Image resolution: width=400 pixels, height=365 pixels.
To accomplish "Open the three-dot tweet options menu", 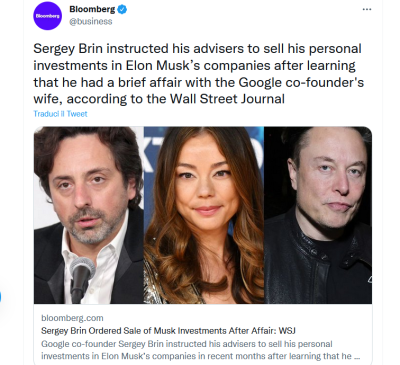I will tap(367, 9).
